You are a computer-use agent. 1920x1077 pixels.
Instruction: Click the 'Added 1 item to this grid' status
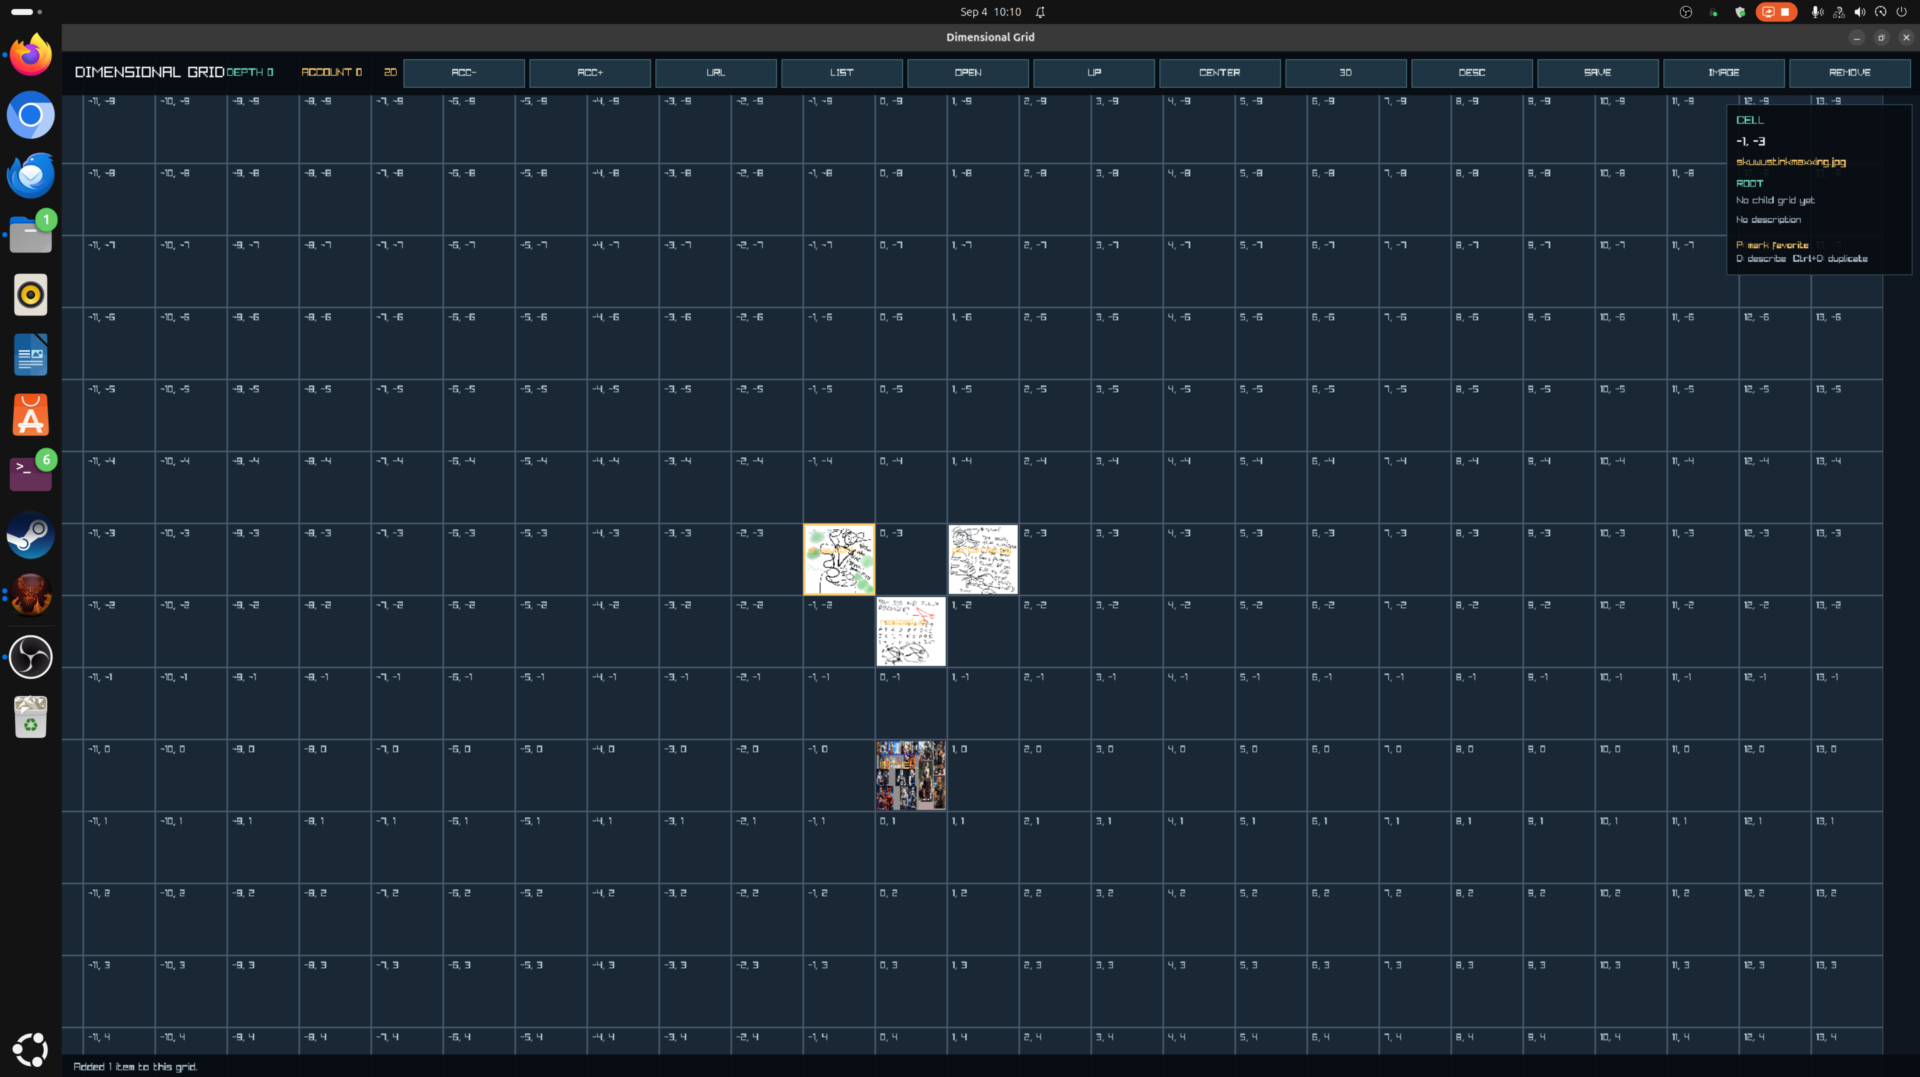point(135,1067)
